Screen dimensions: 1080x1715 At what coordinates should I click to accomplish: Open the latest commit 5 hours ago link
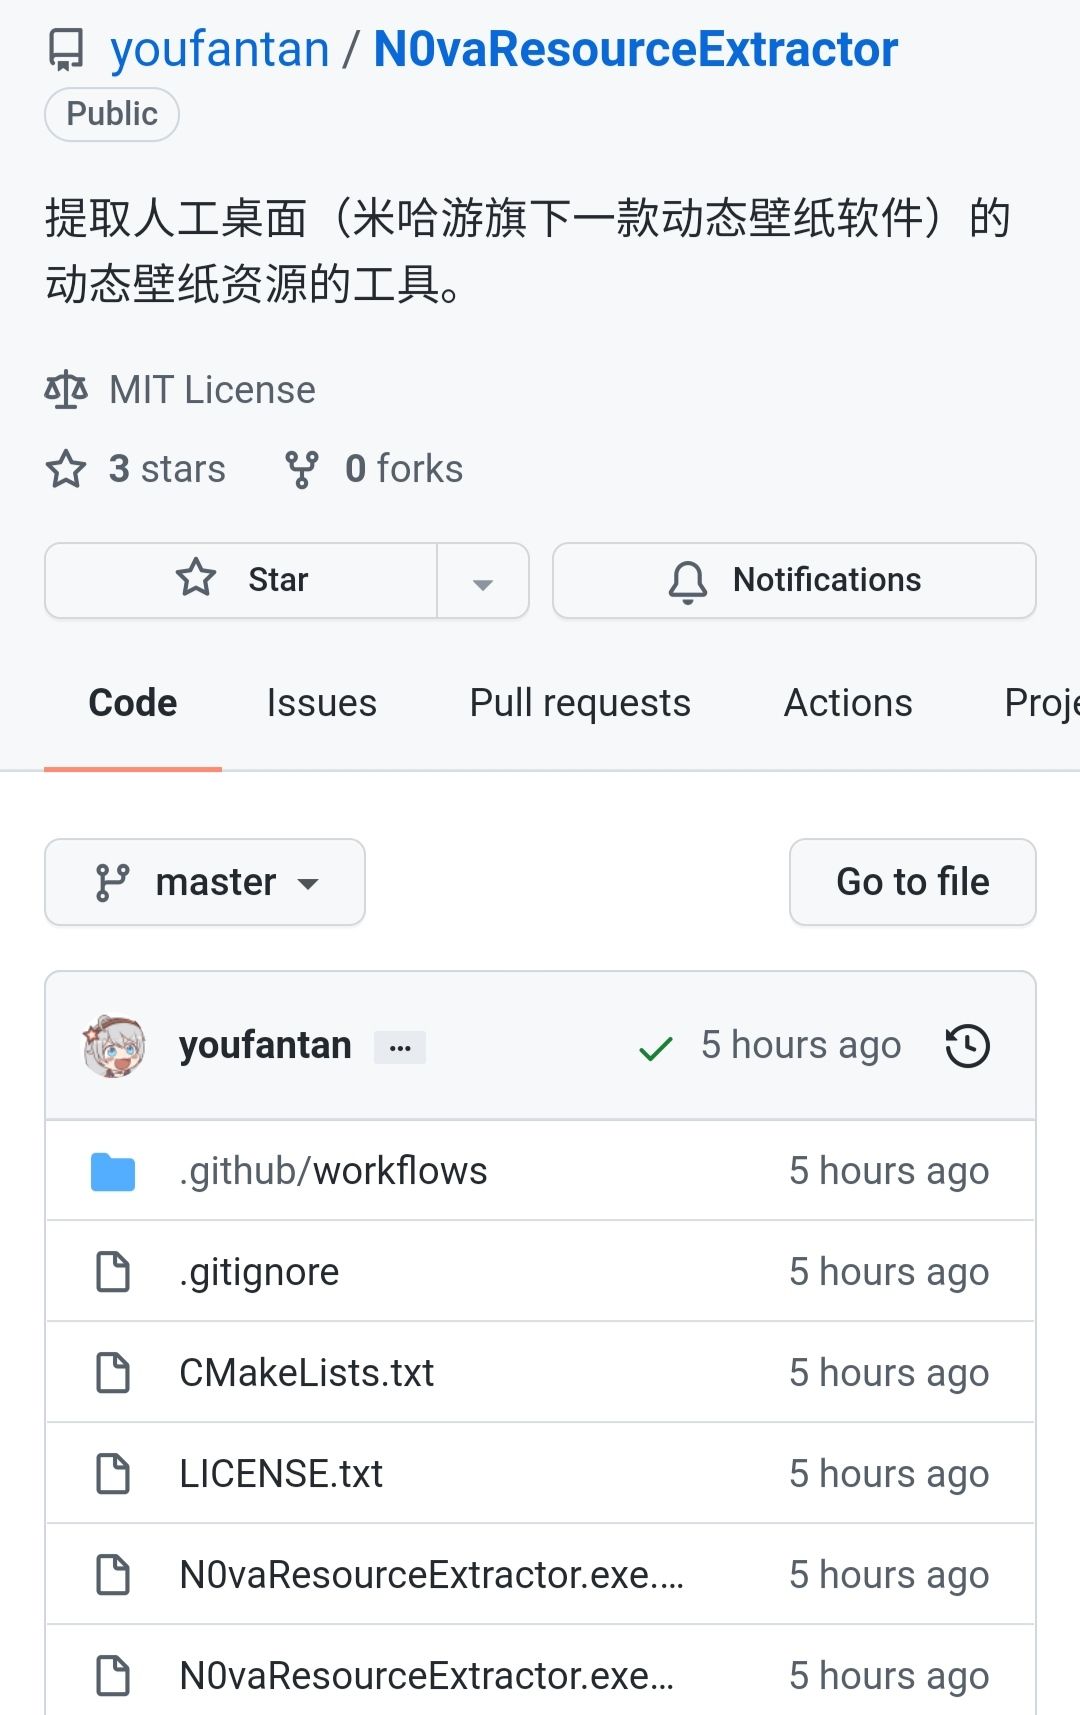[x=801, y=1046]
